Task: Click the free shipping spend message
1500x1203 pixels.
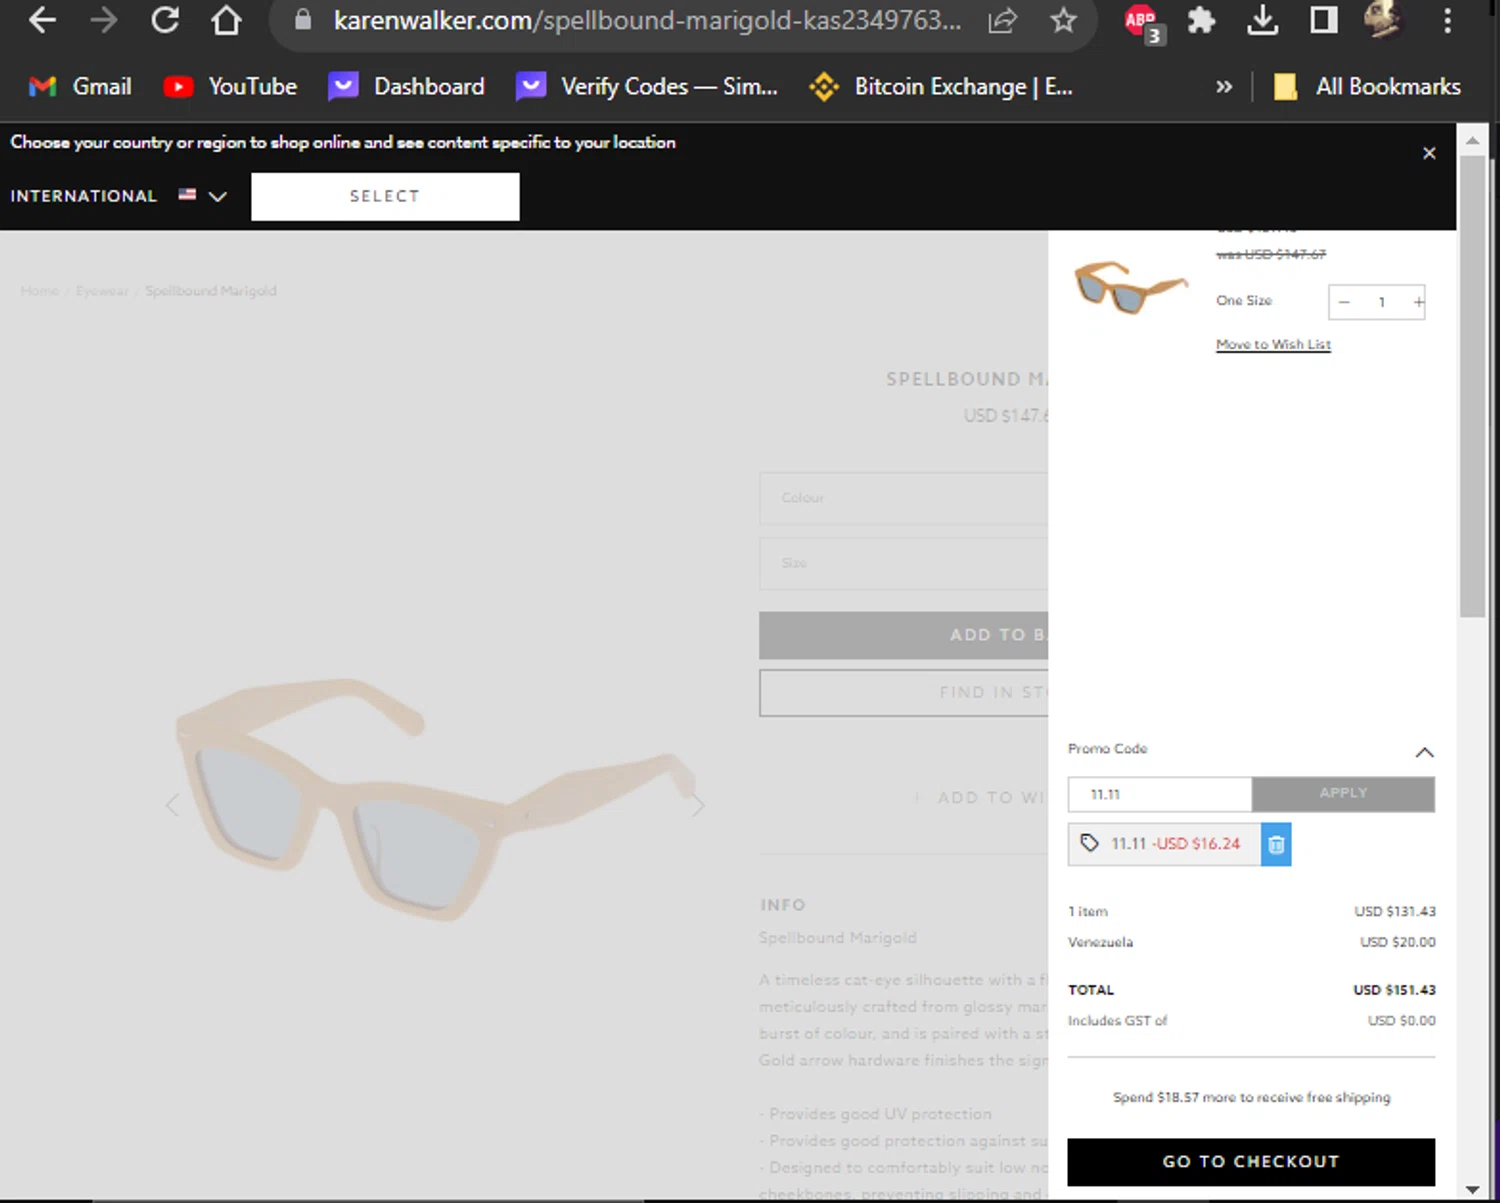Action: [1251, 1097]
